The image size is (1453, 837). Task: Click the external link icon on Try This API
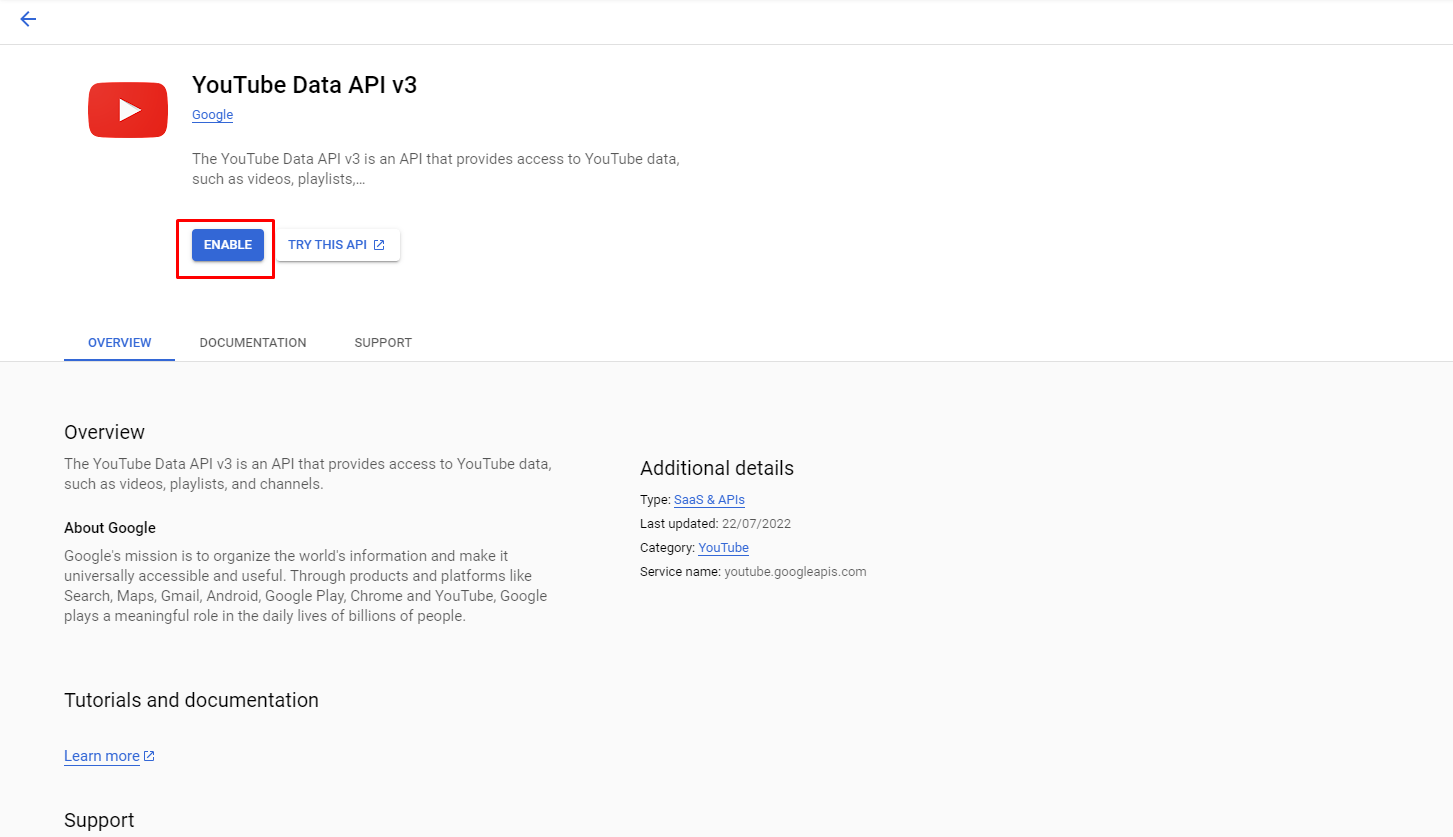pyautogui.click(x=379, y=245)
